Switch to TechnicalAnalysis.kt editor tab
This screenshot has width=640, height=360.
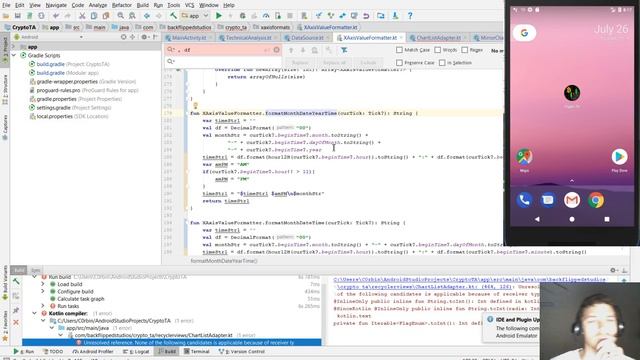(x=248, y=38)
